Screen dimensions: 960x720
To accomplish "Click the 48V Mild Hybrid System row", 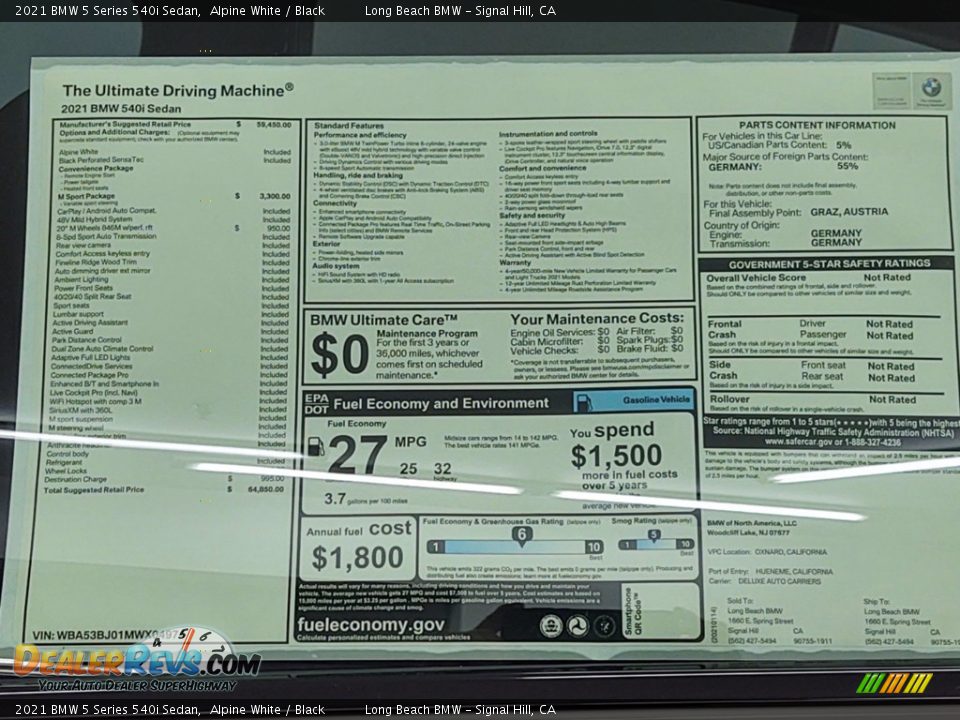I will tap(173, 219).
